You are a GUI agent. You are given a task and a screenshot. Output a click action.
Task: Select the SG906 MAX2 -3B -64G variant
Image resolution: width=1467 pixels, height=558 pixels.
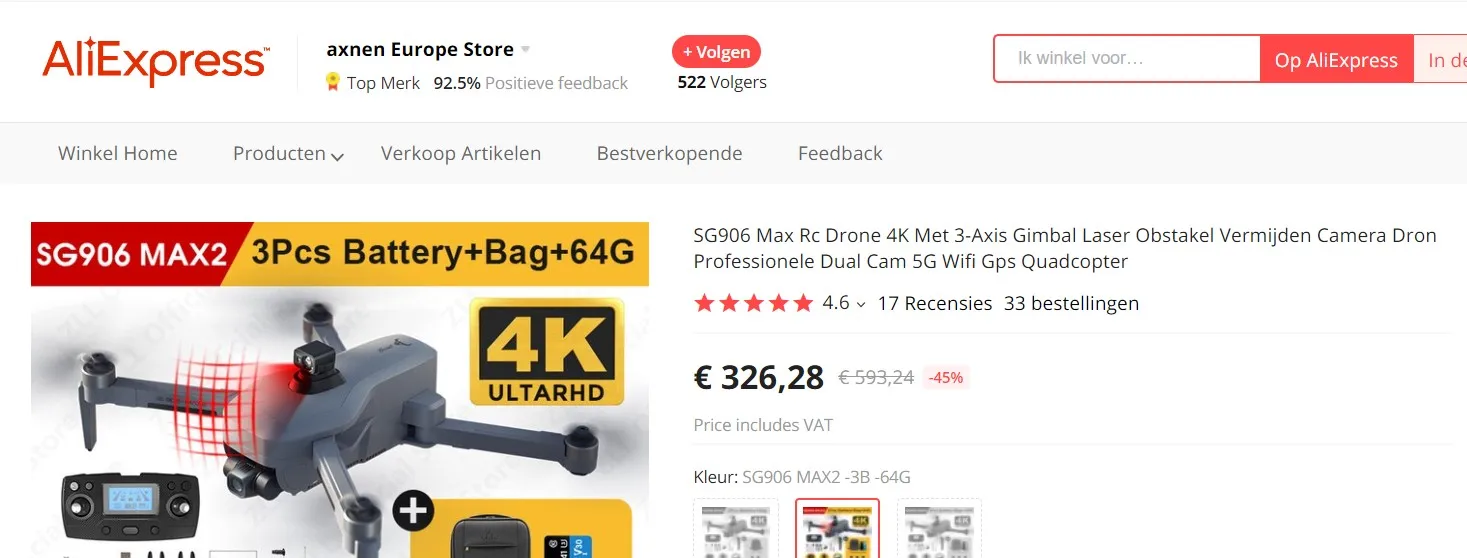coord(838,528)
